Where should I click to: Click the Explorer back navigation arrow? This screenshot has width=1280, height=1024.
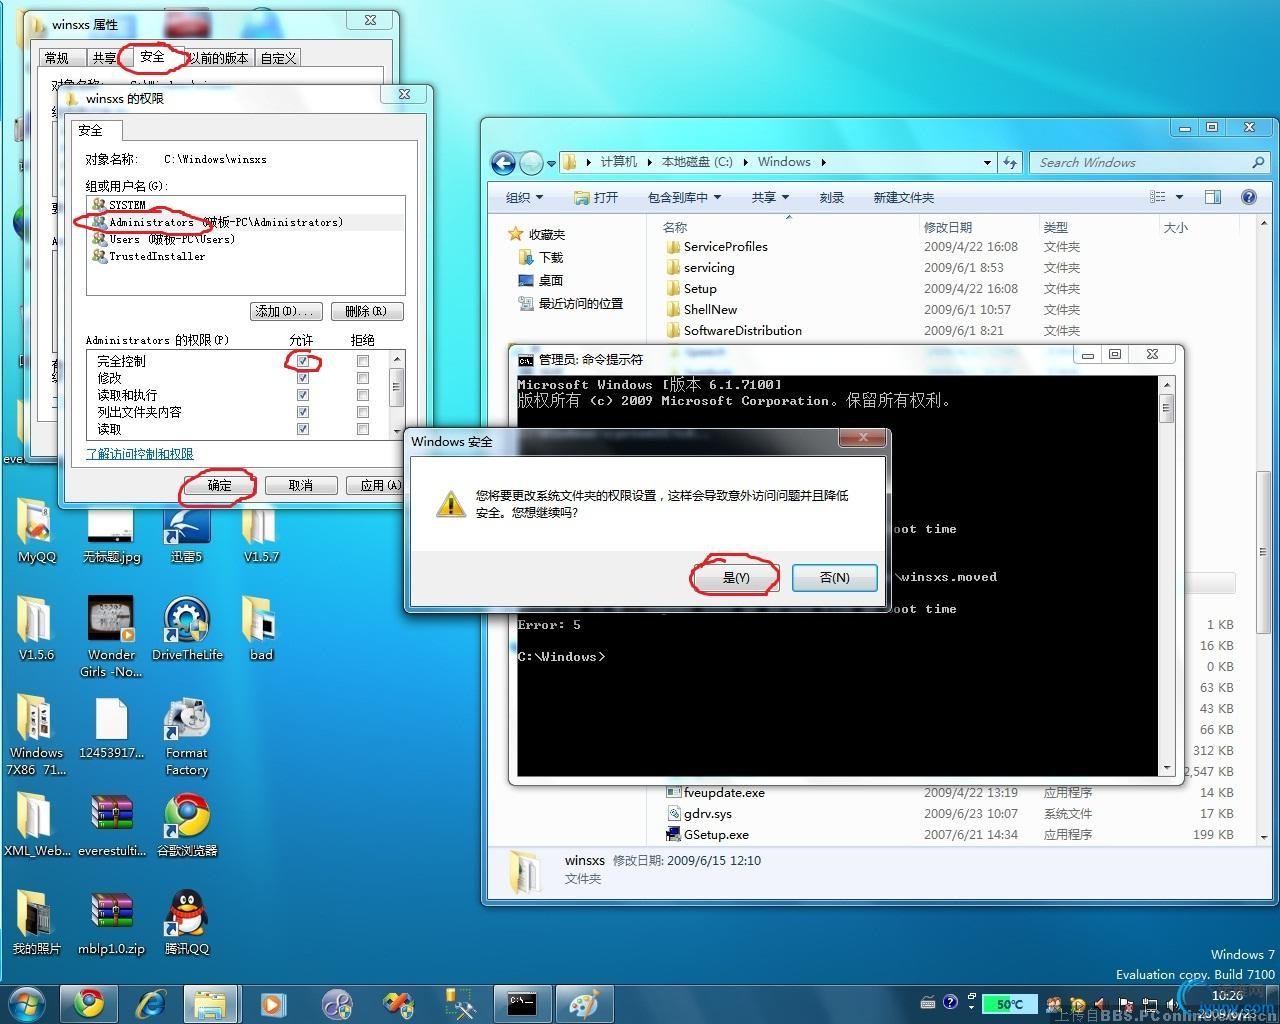[x=503, y=162]
